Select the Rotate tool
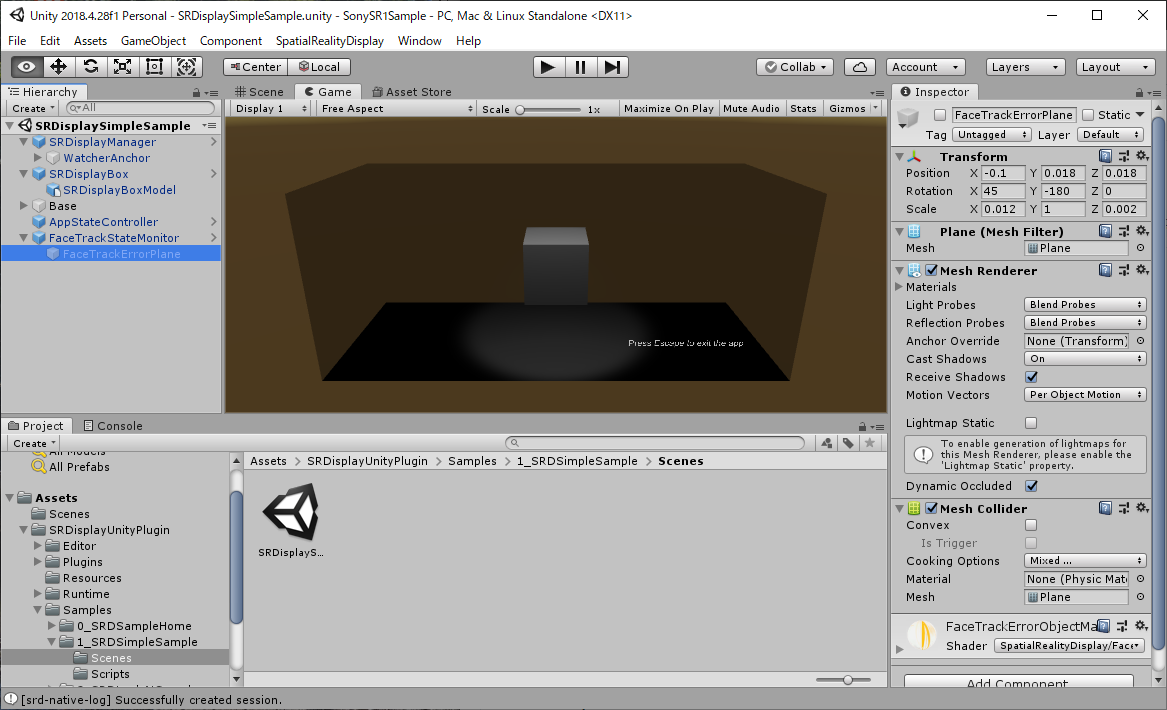The height and width of the screenshot is (710, 1167). (x=90, y=67)
